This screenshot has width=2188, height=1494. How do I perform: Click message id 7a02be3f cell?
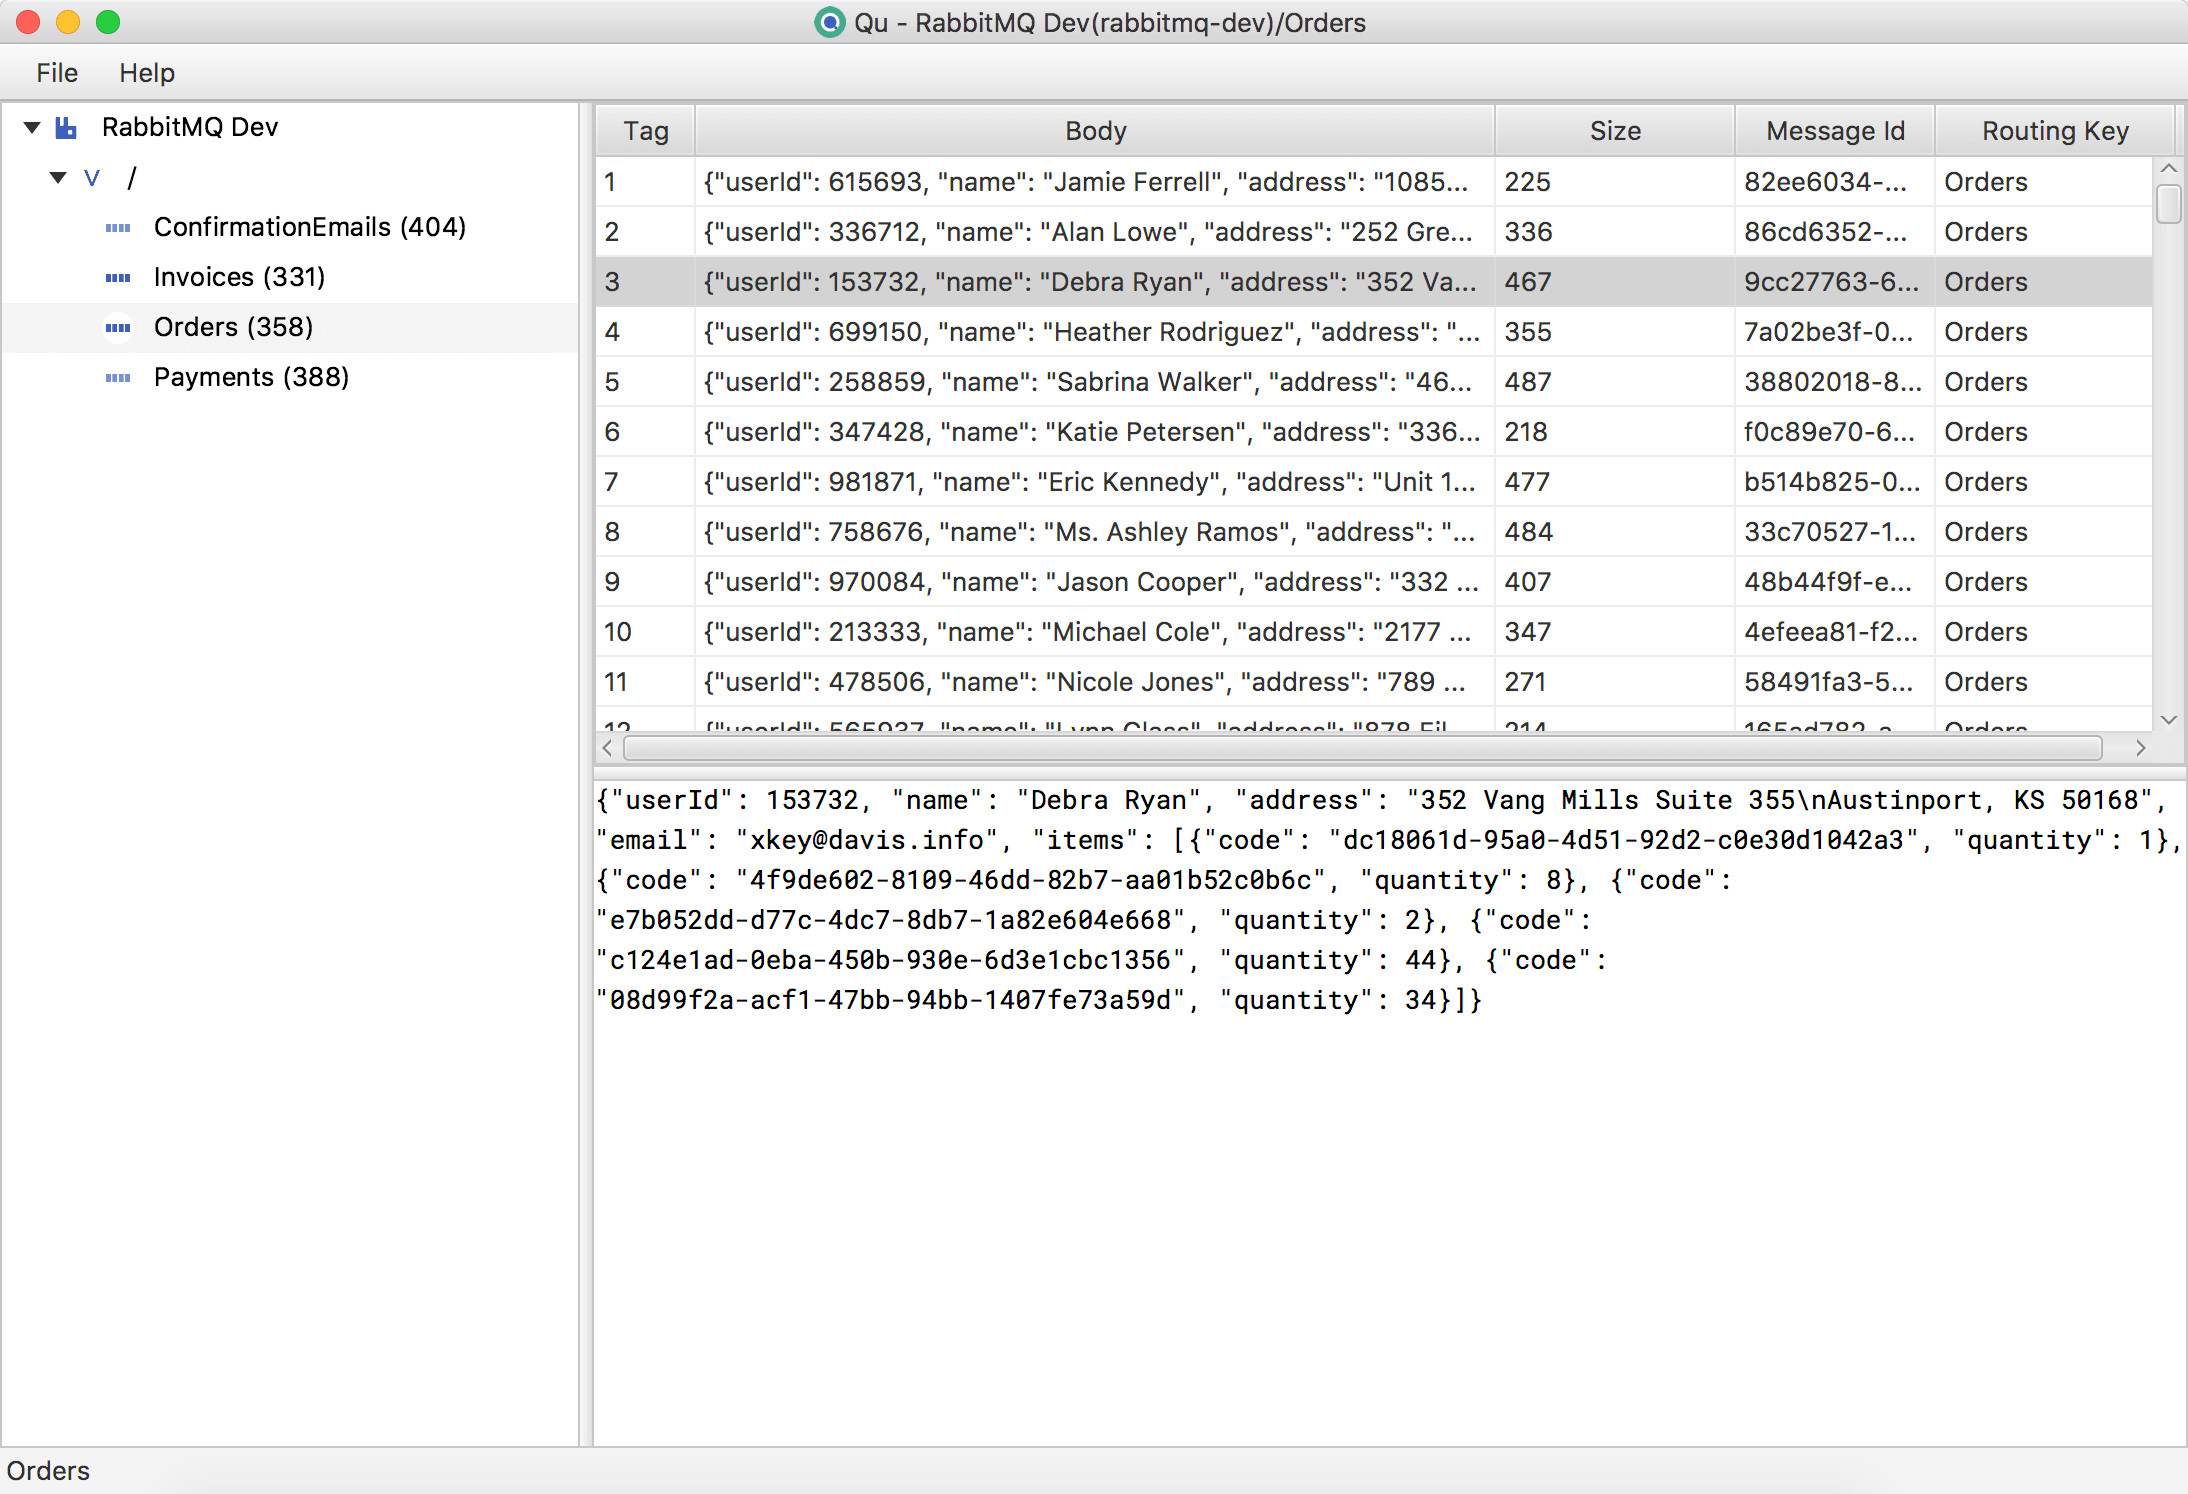(x=1835, y=332)
